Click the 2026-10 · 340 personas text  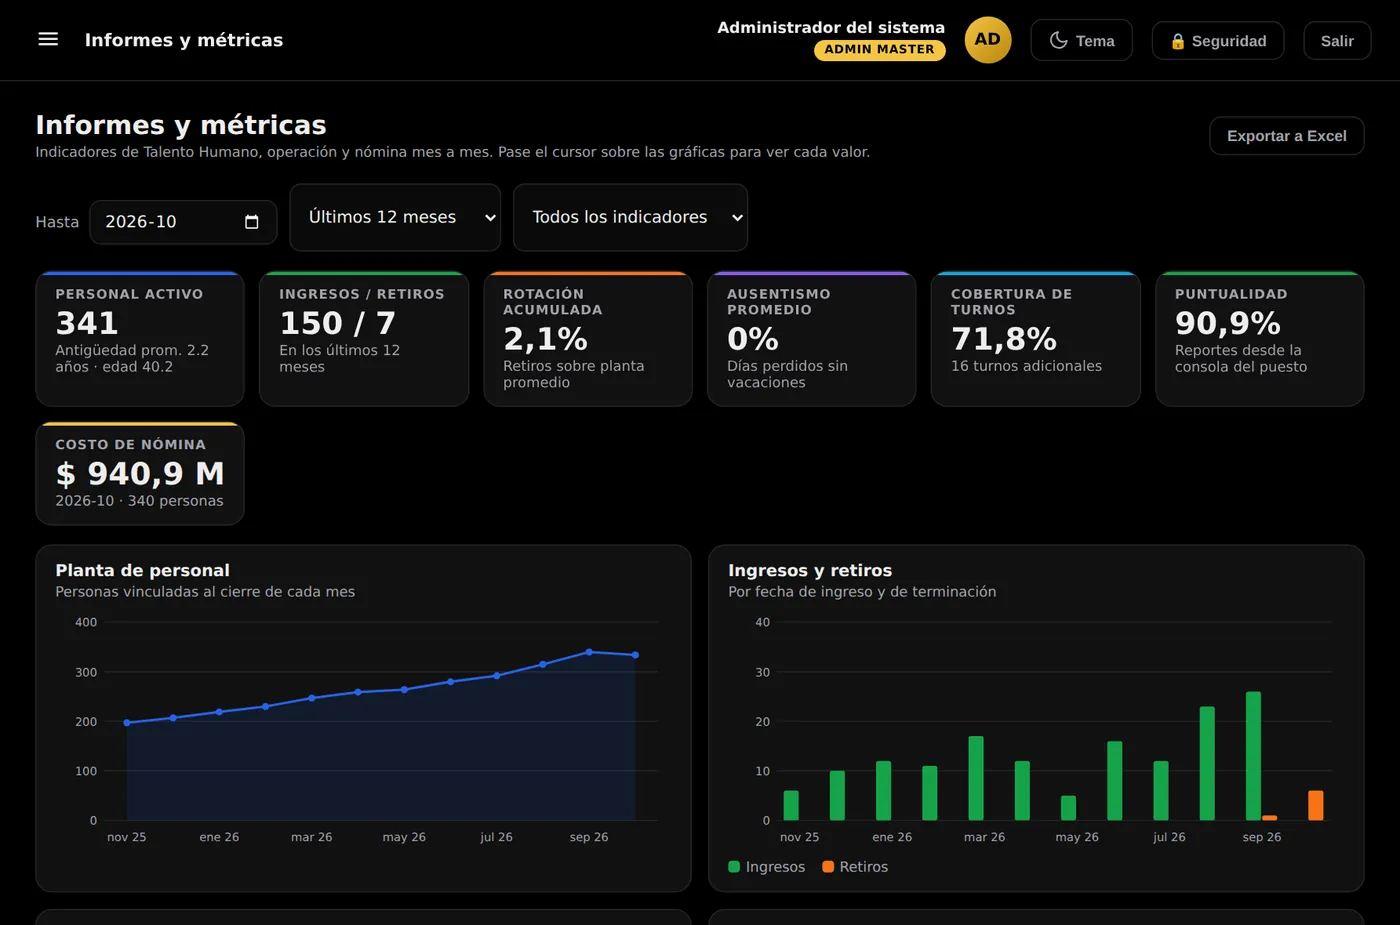pos(139,501)
